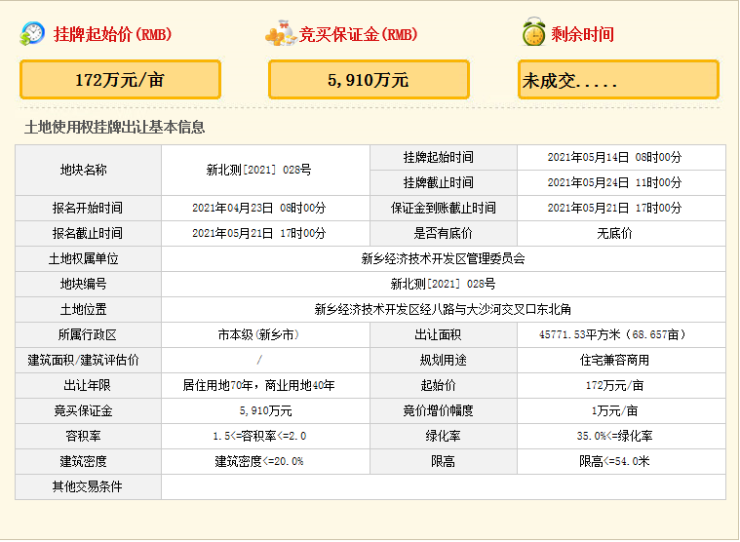Click the 建筑面积/建筑评估价 label cell
Image resolution: width=740 pixels, height=542 pixels.
88,360
